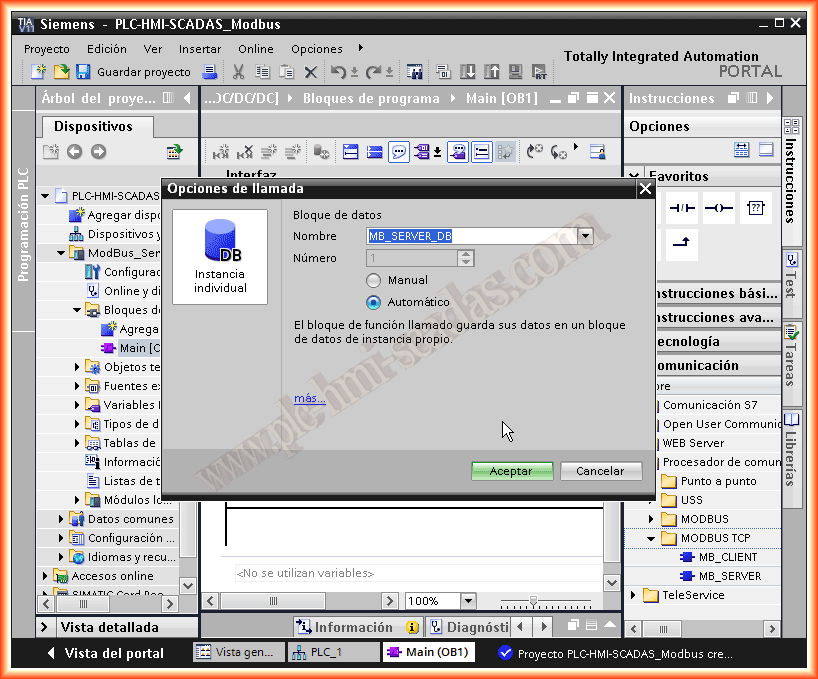Click the Guardar proyecto save icon
818x679 pixels.
point(83,72)
